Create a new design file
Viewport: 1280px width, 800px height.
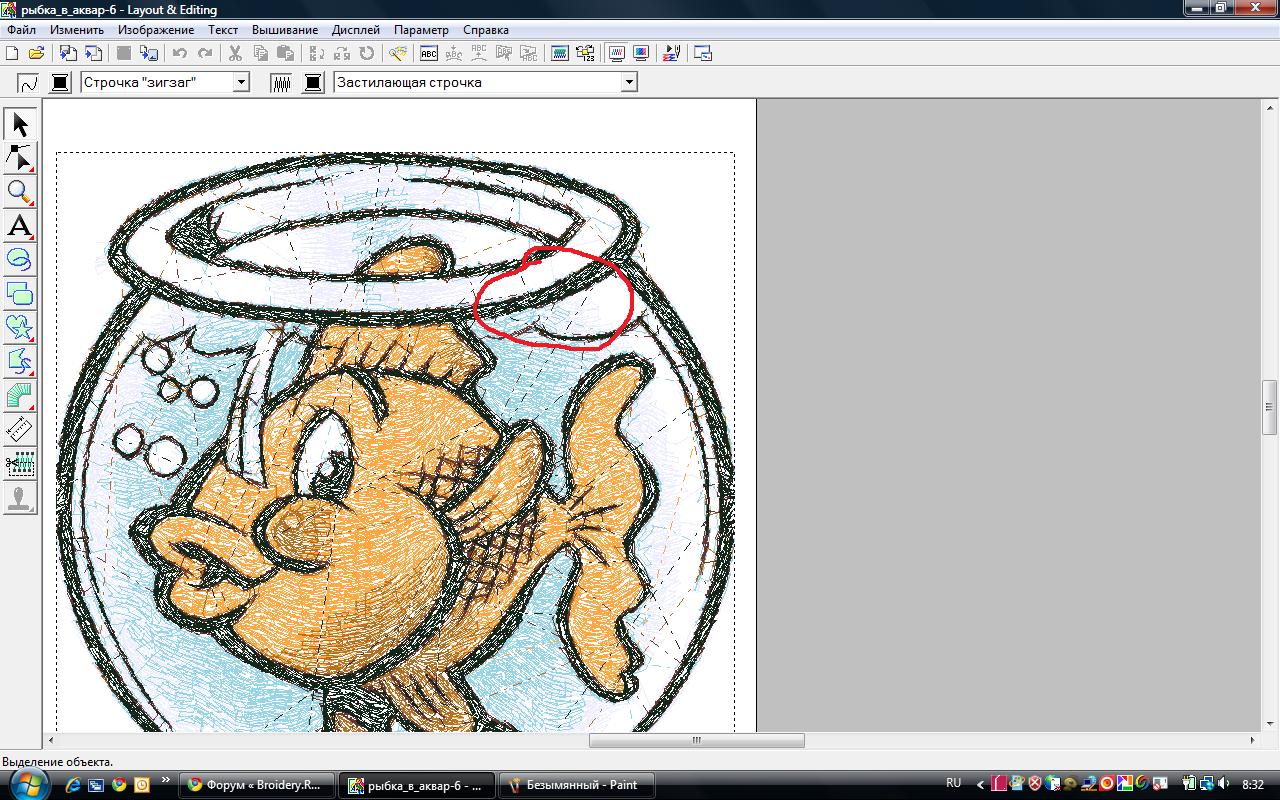[x=14, y=54]
